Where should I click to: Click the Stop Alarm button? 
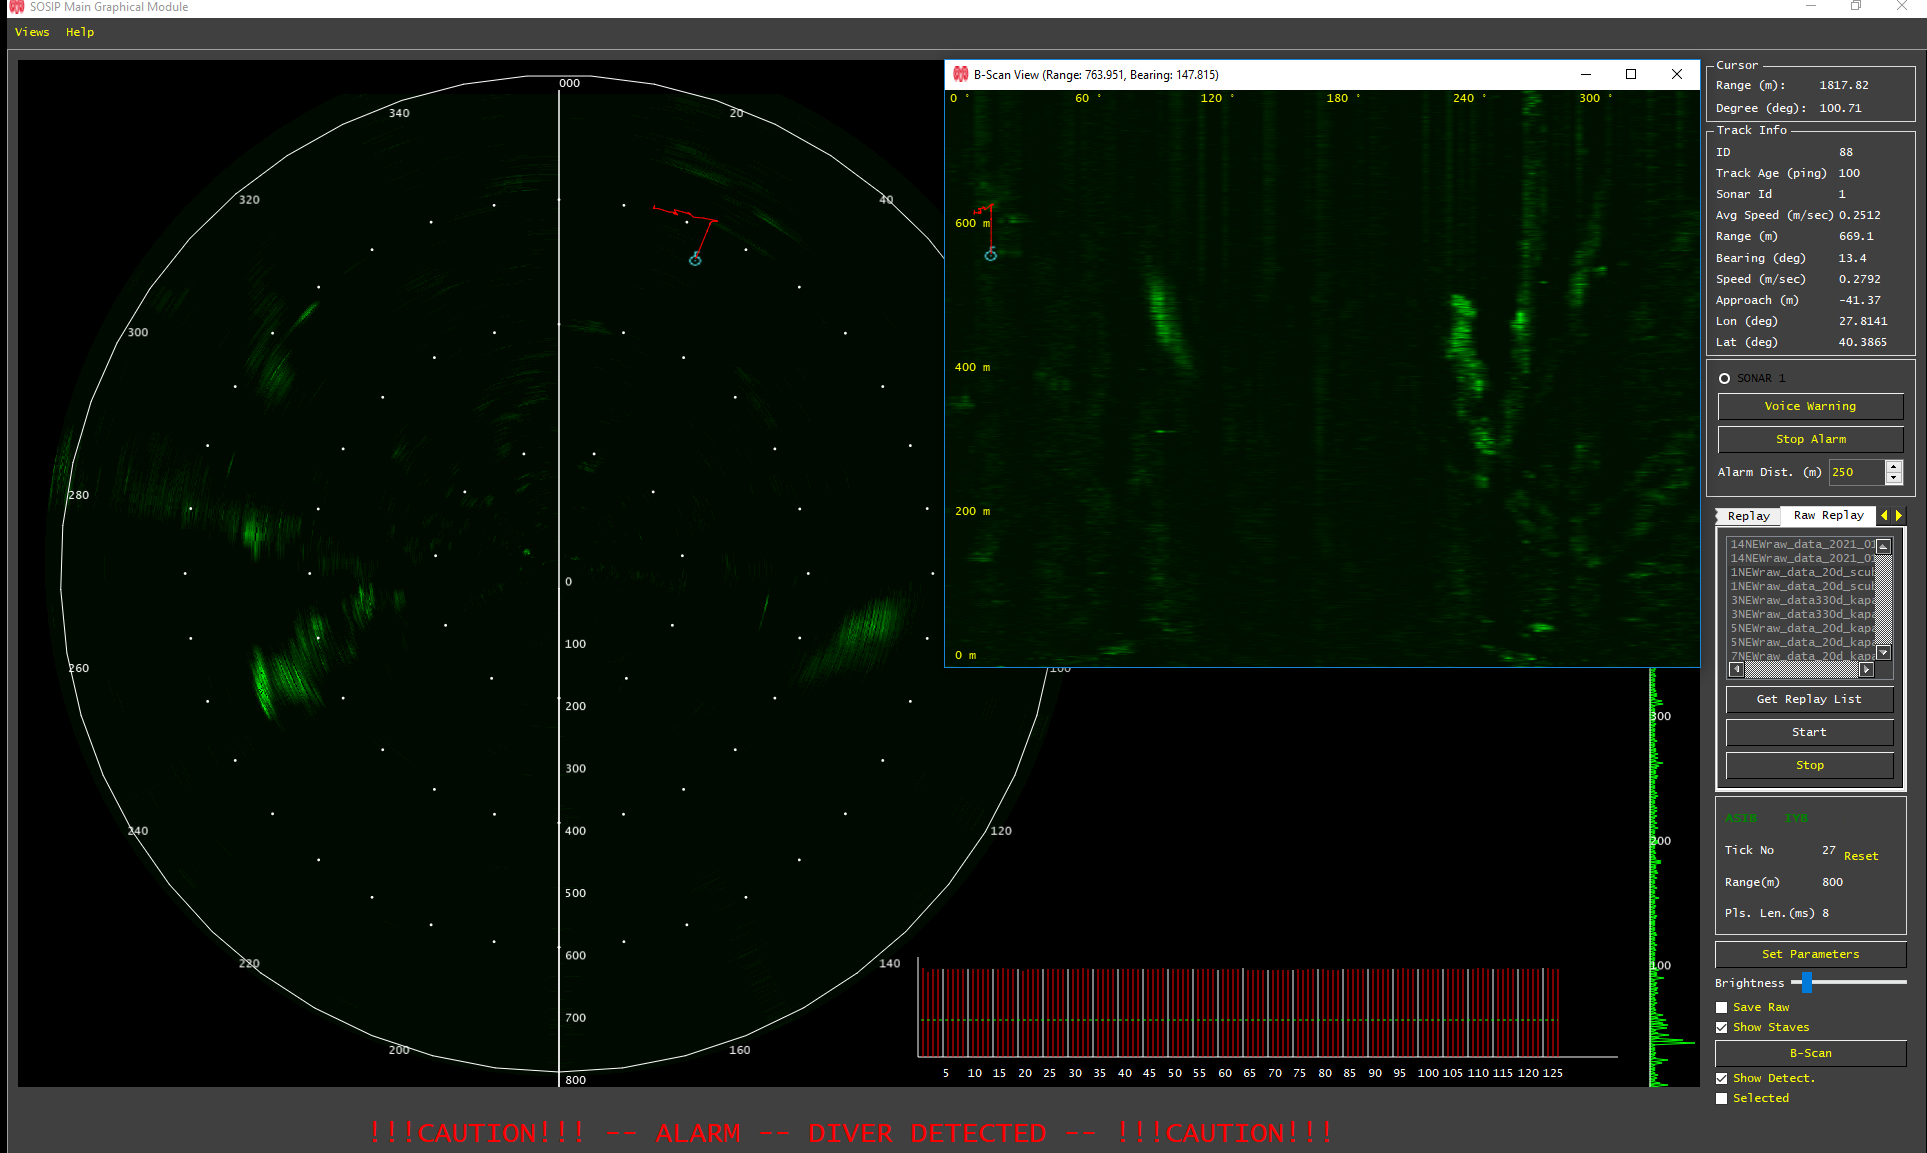pyautogui.click(x=1810, y=439)
